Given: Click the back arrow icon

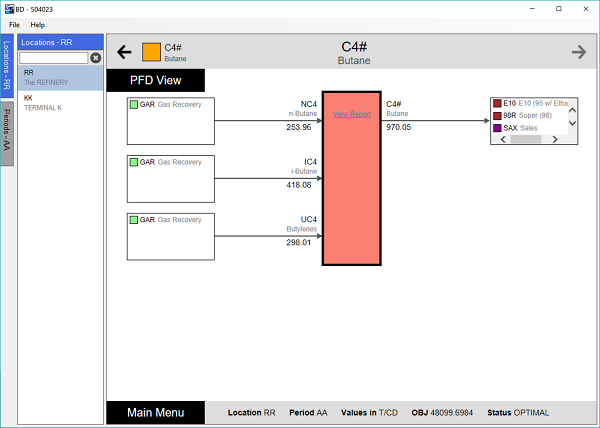Looking at the screenshot, I should click(x=125, y=52).
